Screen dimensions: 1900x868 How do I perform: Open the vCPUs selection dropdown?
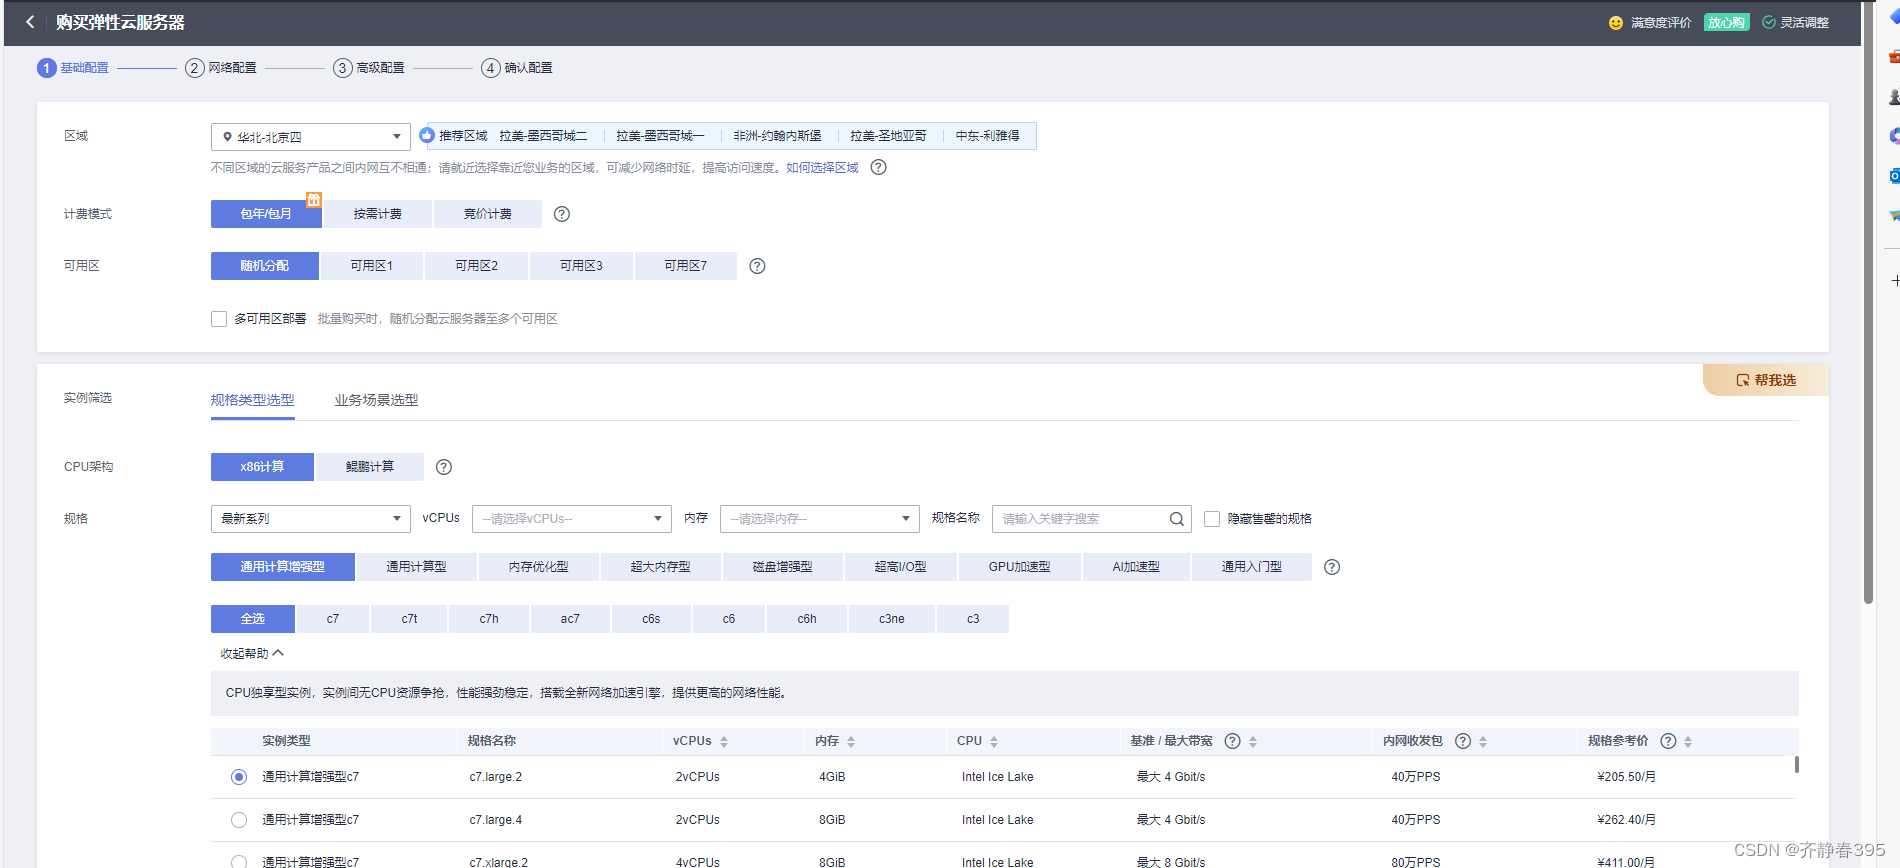click(x=572, y=519)
